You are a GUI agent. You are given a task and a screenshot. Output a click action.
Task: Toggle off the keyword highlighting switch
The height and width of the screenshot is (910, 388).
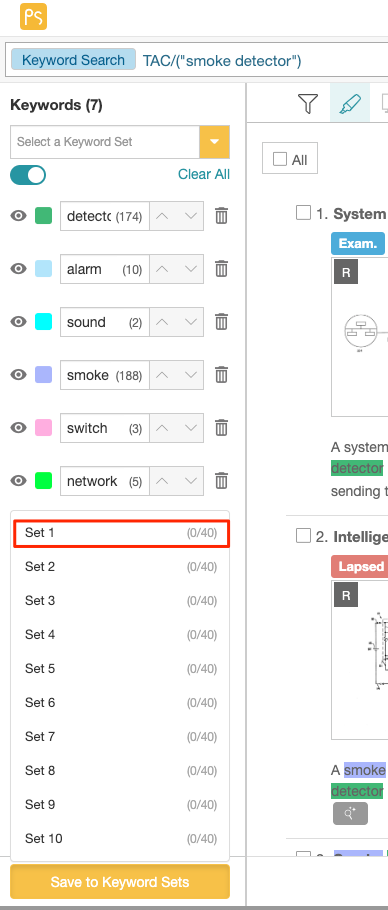pyautogui.click(x=28, y=175)
